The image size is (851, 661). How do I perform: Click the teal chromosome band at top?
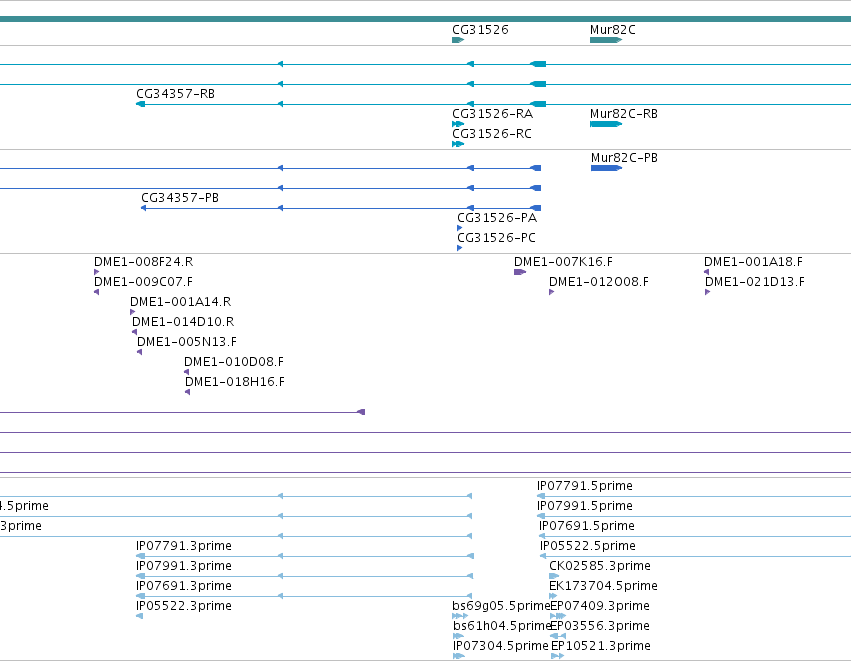[426, 20]
